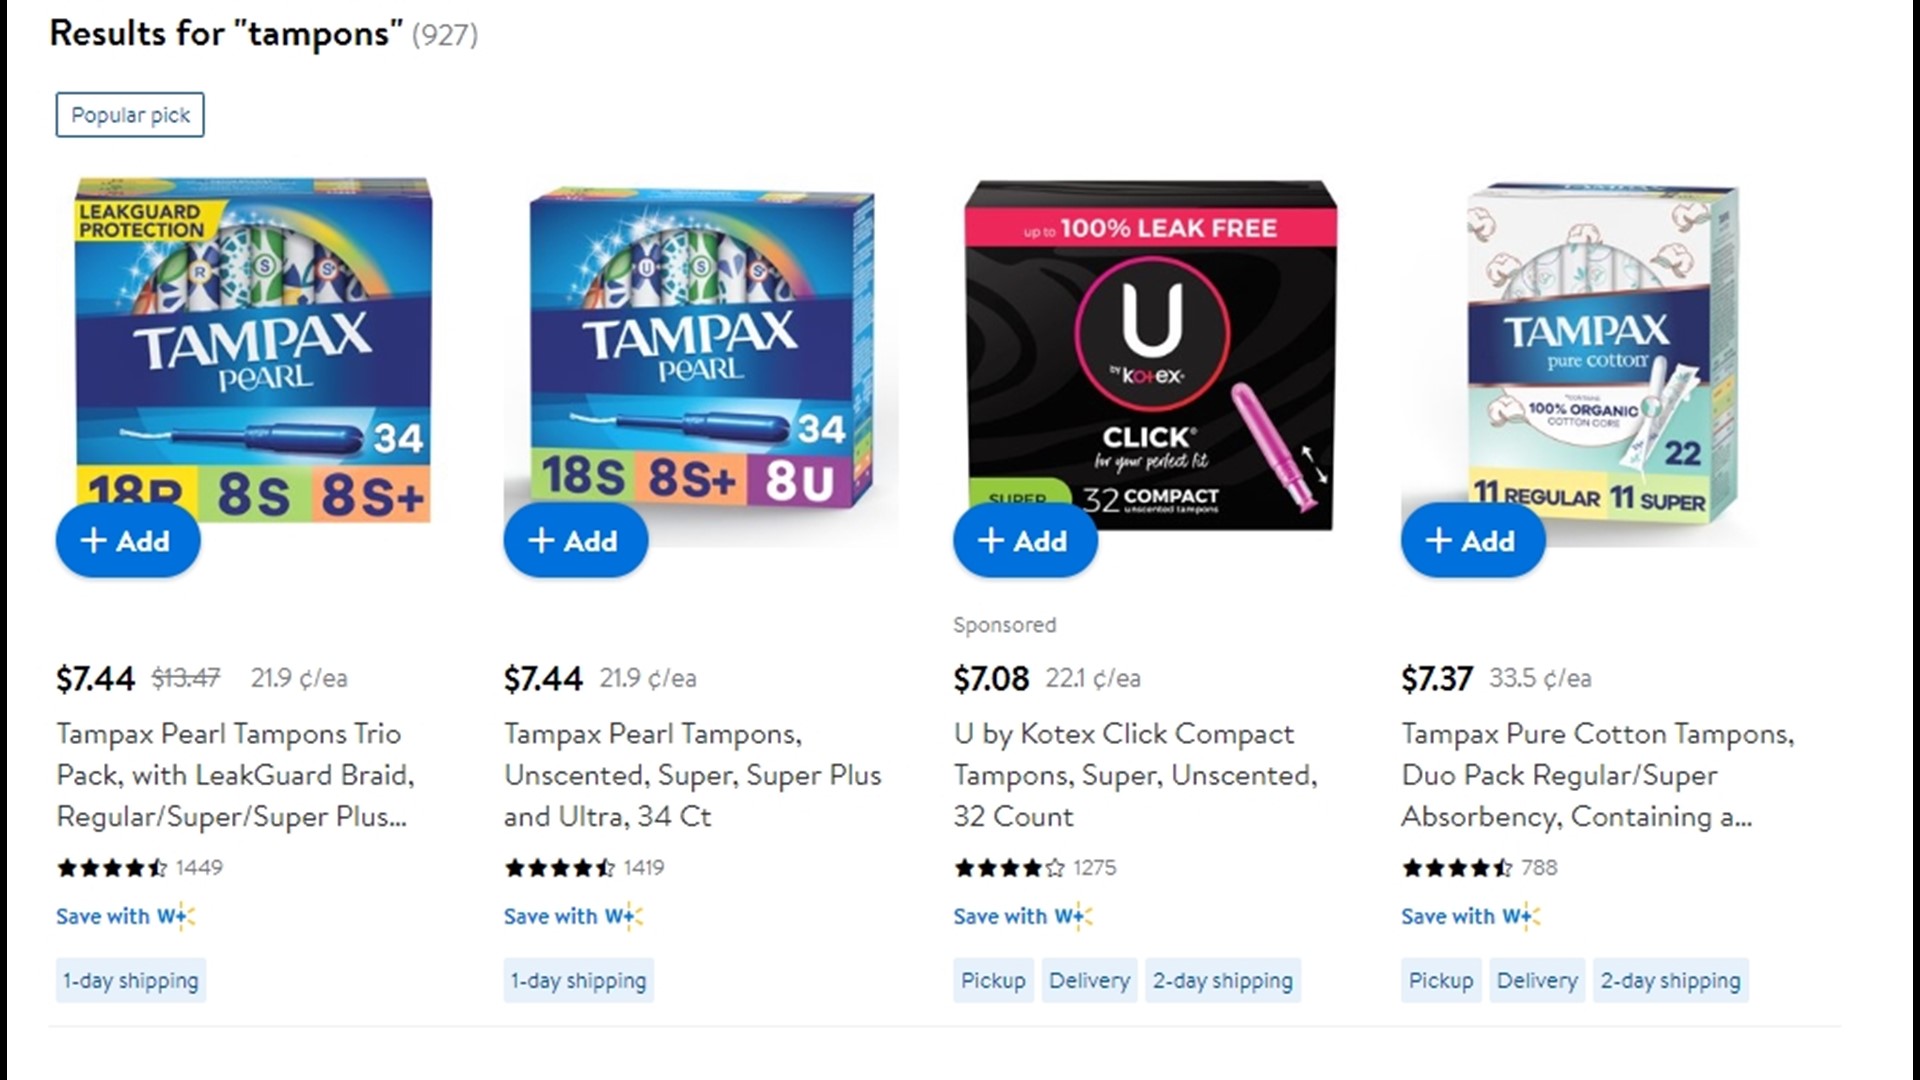Open the U by Kotex Click Compact product link
Image resolution: width=1920 pixels, height=1080 pixels.
tap(1135, 775)
